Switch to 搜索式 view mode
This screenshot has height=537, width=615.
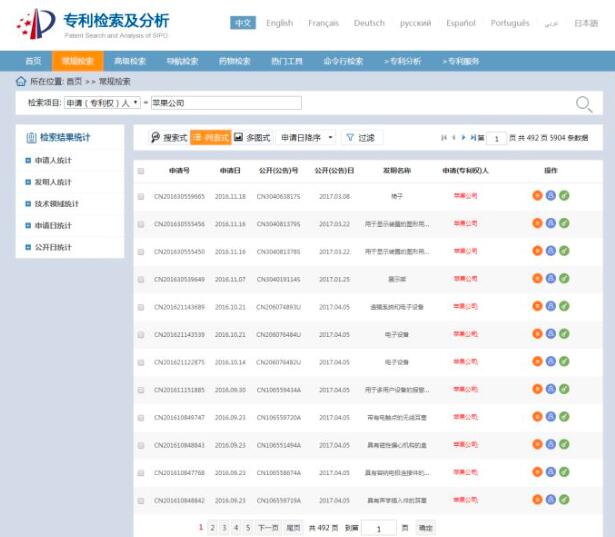pyautogui.click(x=169, y=137)
